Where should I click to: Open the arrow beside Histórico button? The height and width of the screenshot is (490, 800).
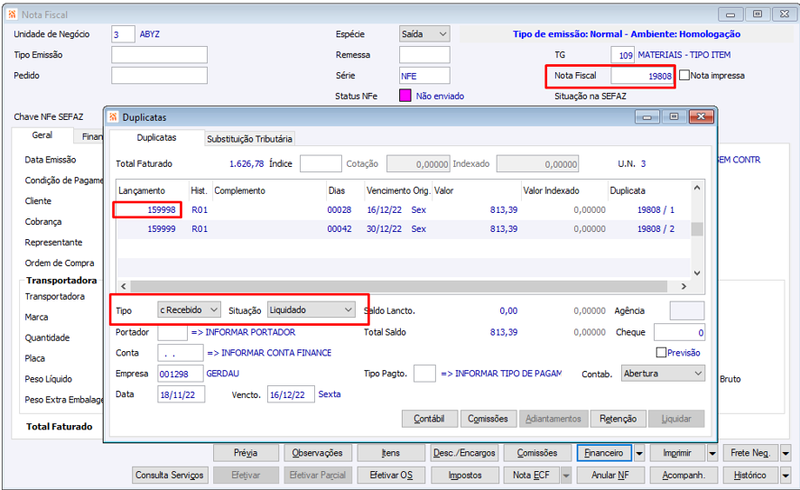pyautogui.click(x=786, y=475)
